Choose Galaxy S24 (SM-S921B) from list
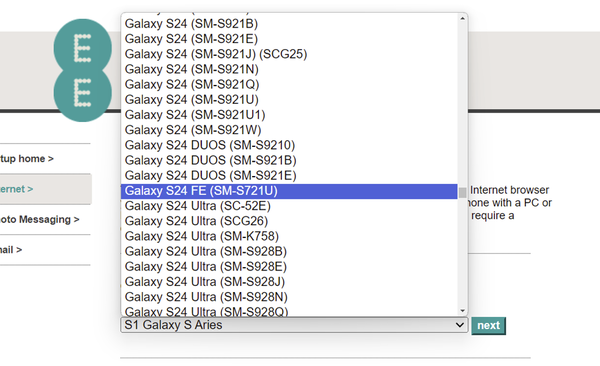600x366 pixels. [x=289, y=24]
